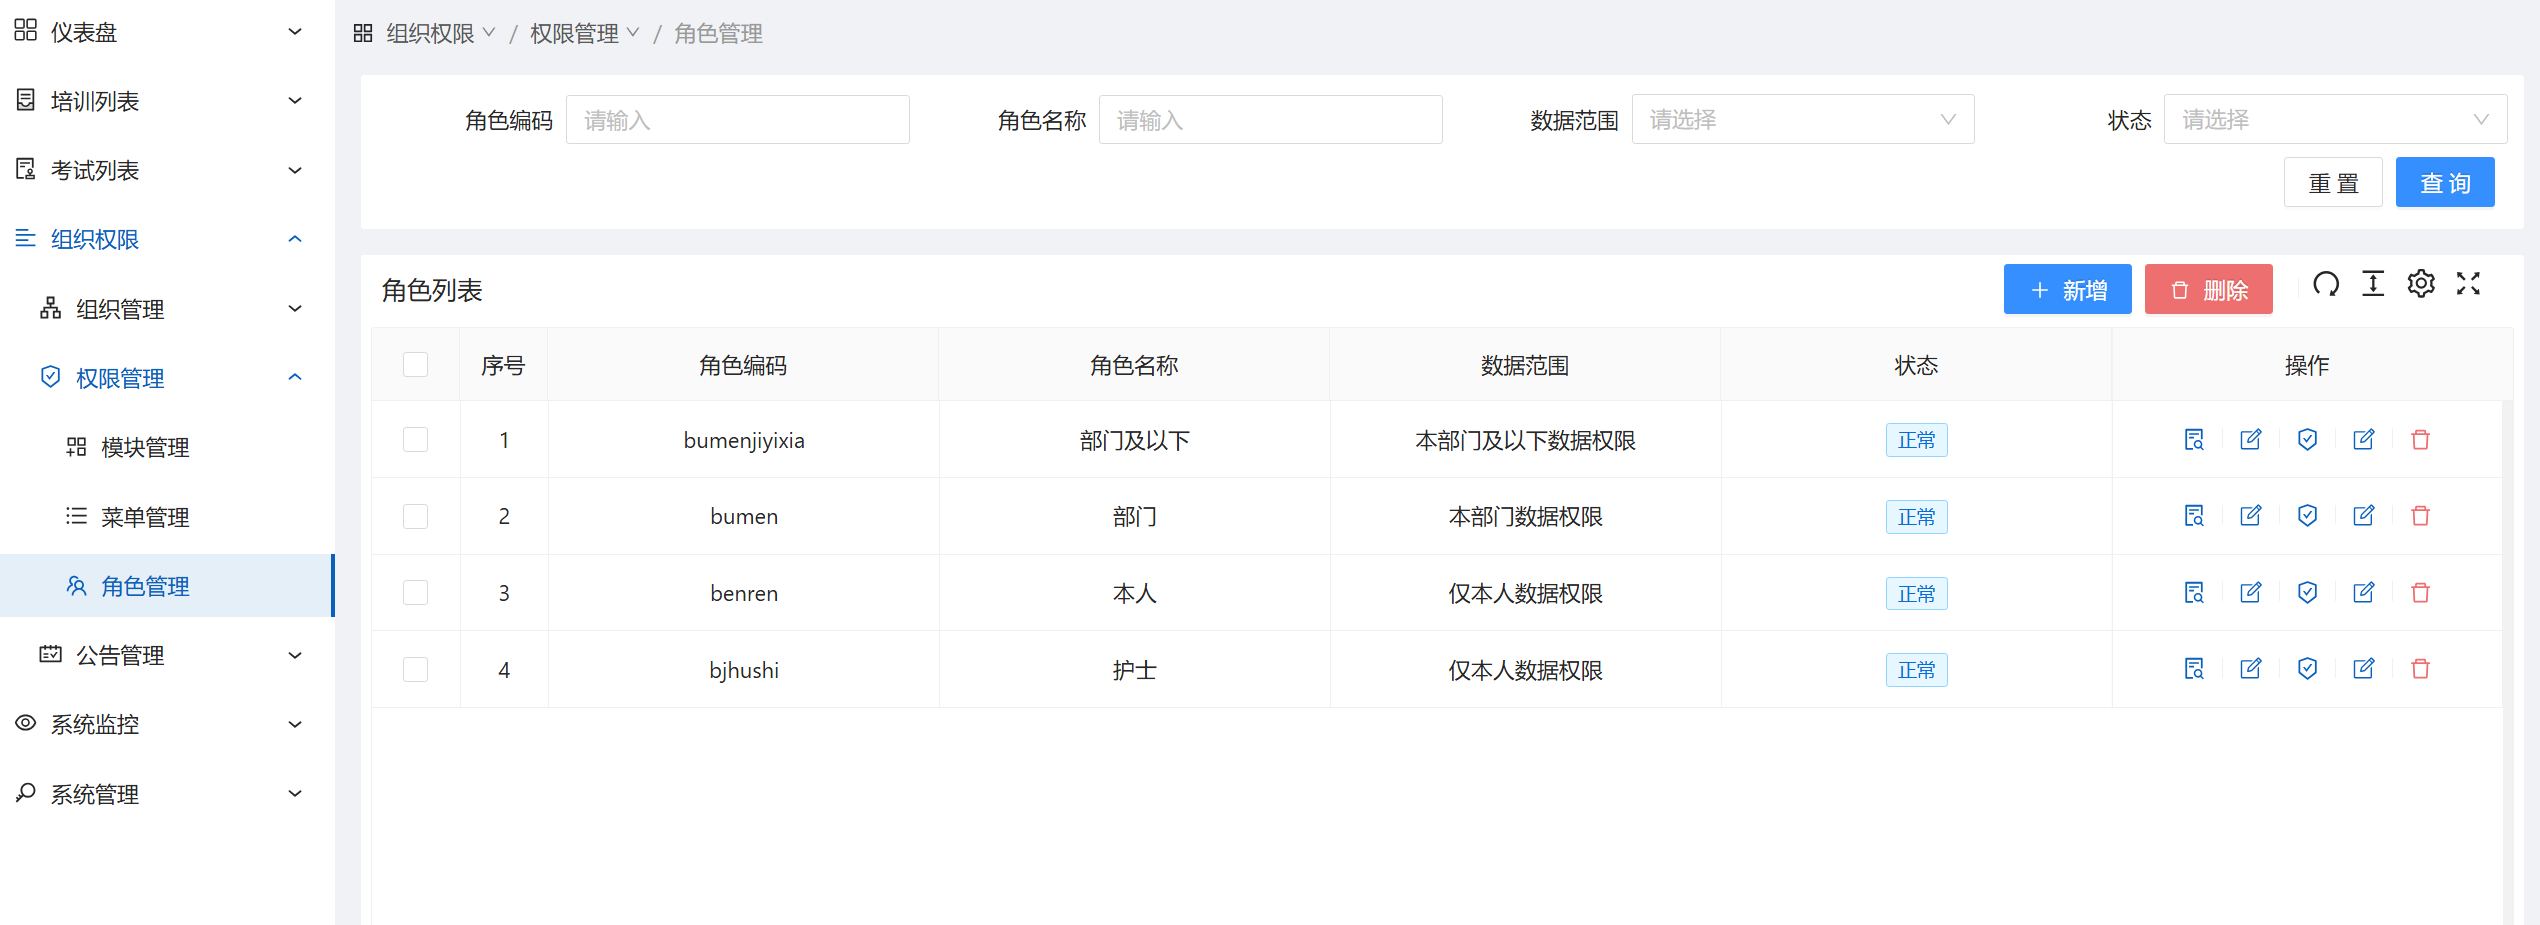Check the select-all checkbox in table header
Viewport: 2540px width, 925px height.
(415, 365)
